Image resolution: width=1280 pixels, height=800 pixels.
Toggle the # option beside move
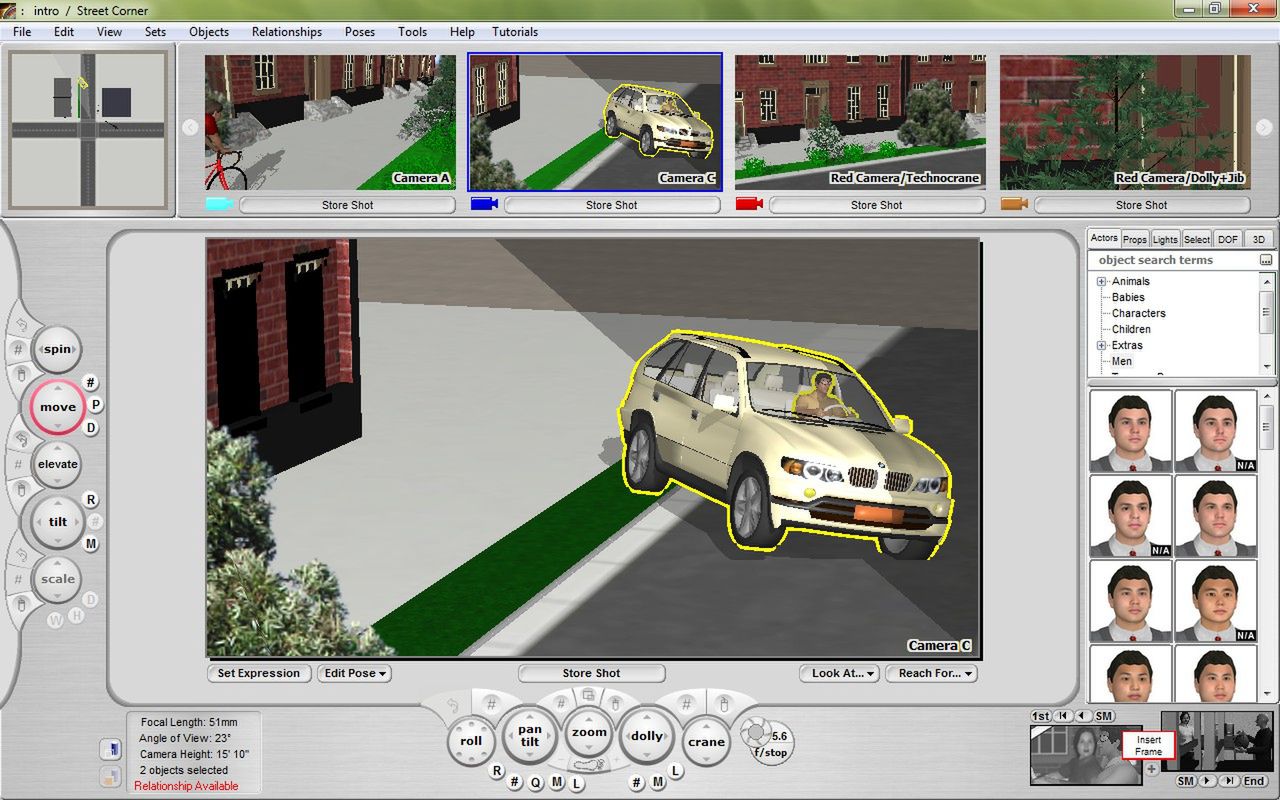pyautogui.click(x=90, y=383)
